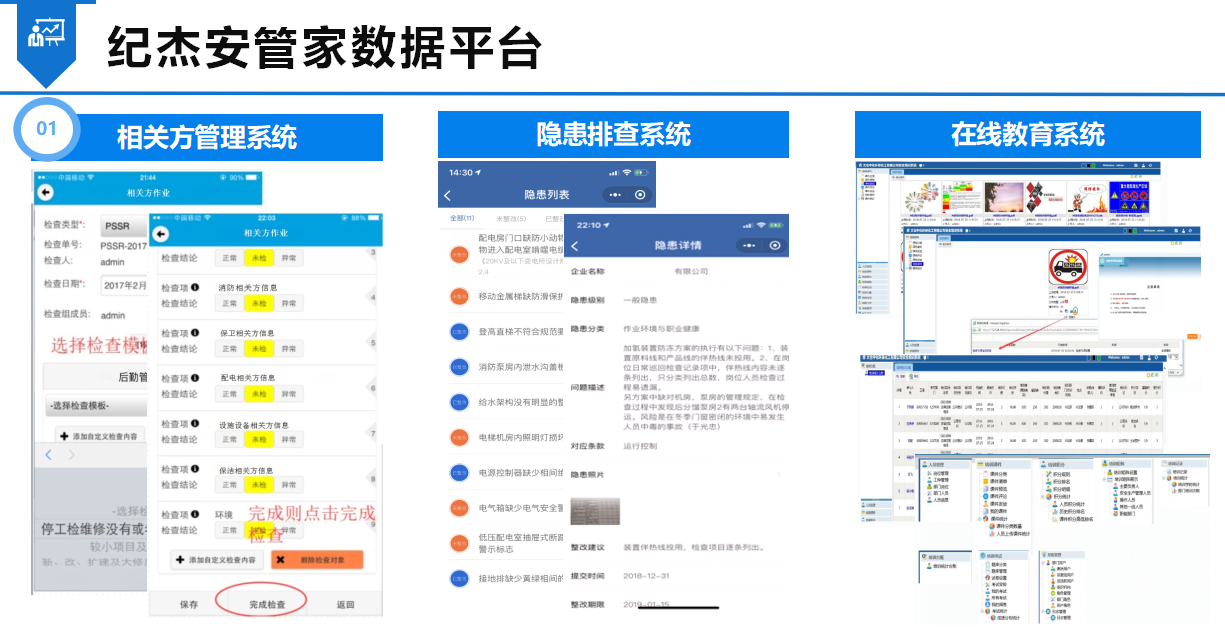Go back from 隐患详情 using chevron
The image size is (1225, 627).
click(x=575, y=246)
